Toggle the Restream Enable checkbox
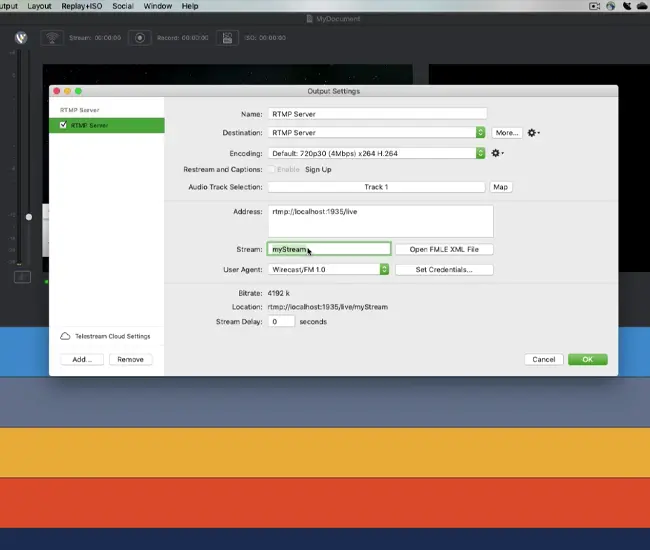650x550 pixels. pos(272,169)
